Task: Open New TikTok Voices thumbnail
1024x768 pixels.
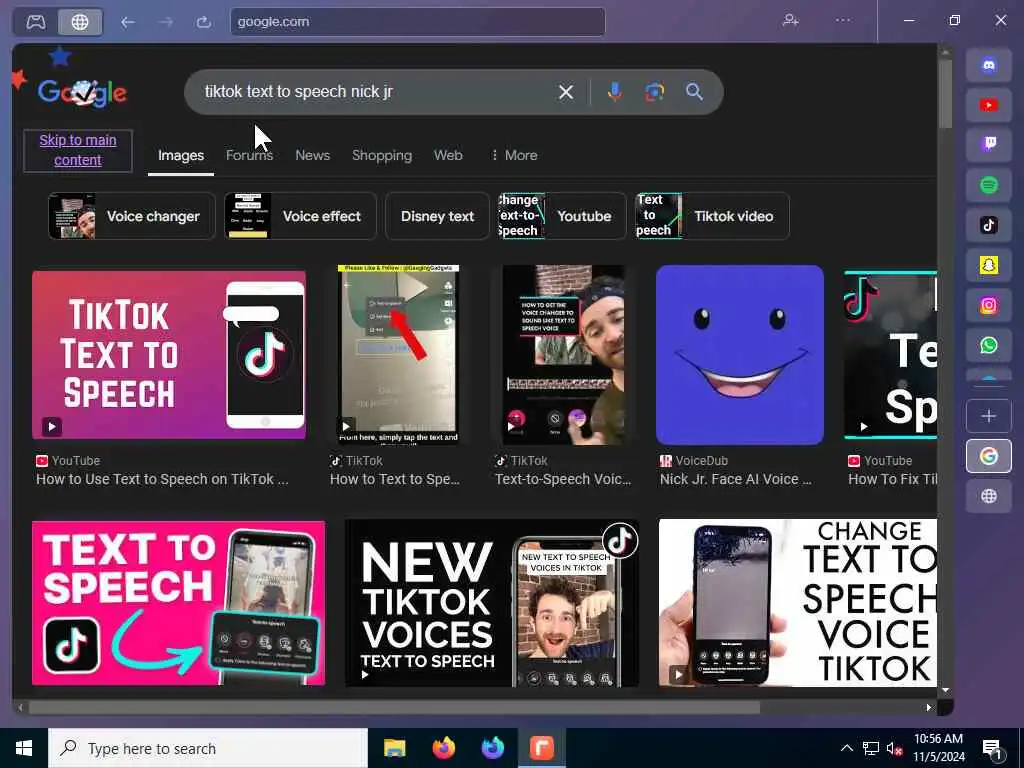Action: (x=492, y=603)
